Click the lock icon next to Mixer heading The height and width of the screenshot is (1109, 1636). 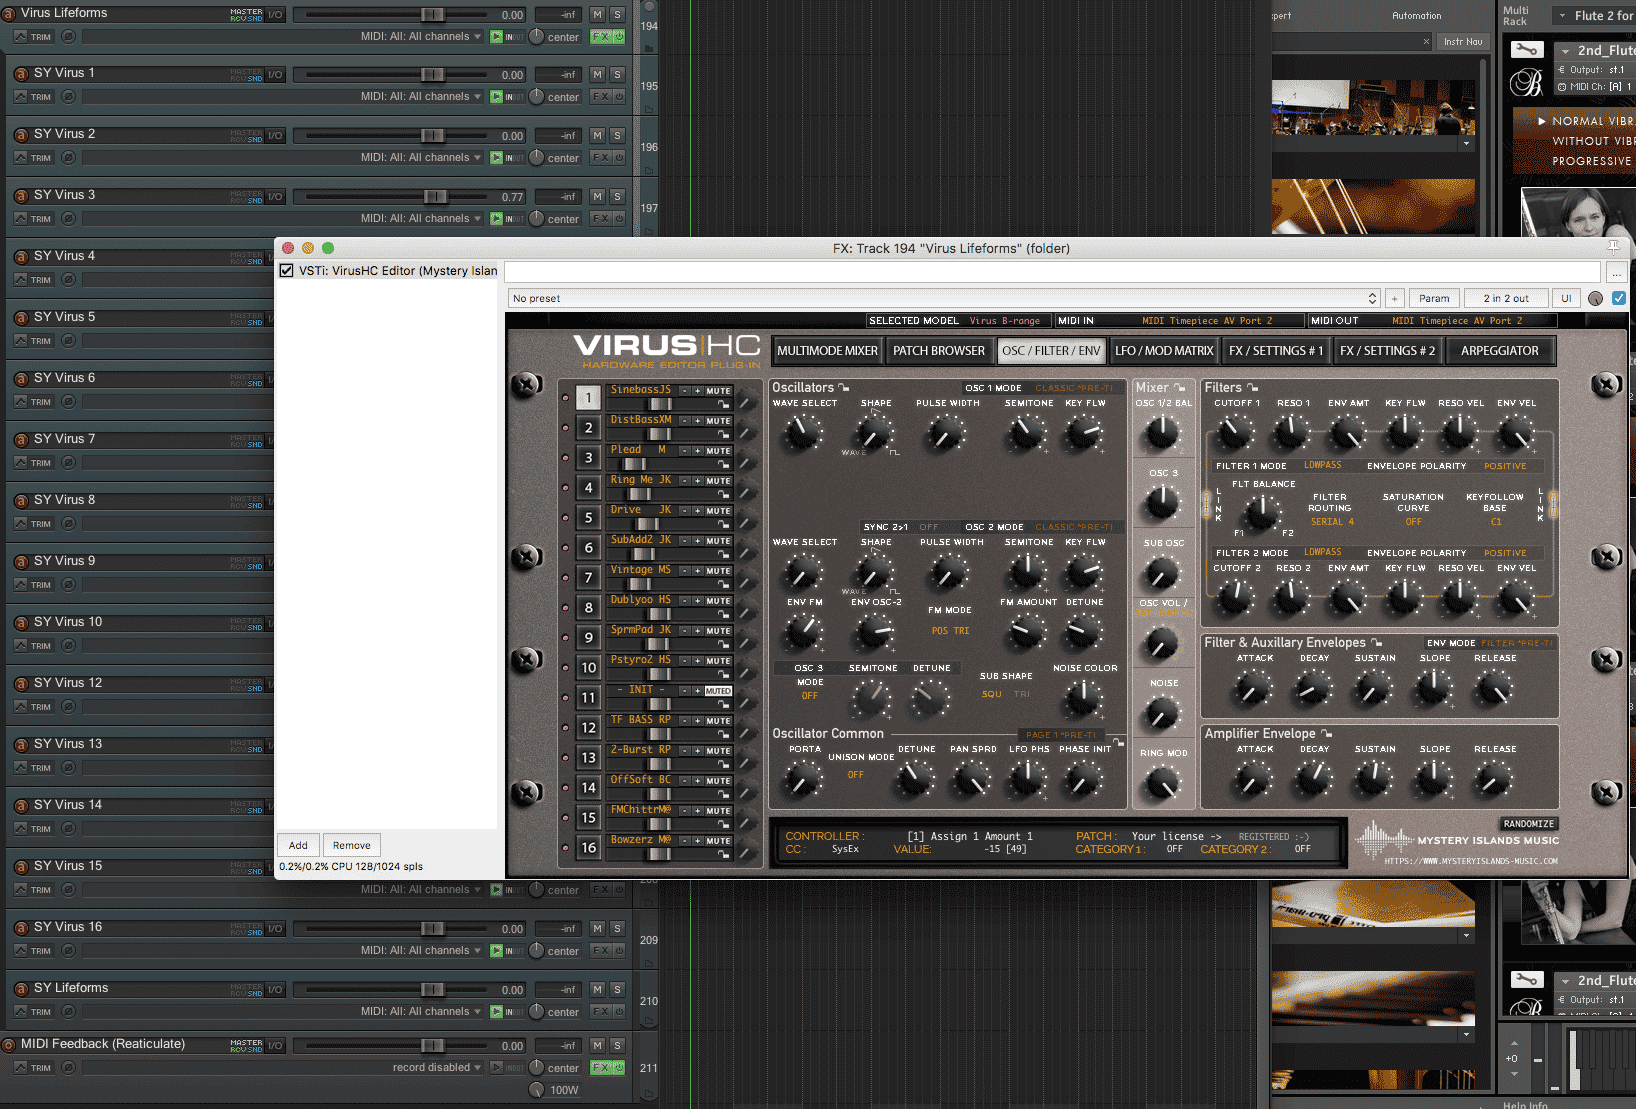[x=1180, y=388]
